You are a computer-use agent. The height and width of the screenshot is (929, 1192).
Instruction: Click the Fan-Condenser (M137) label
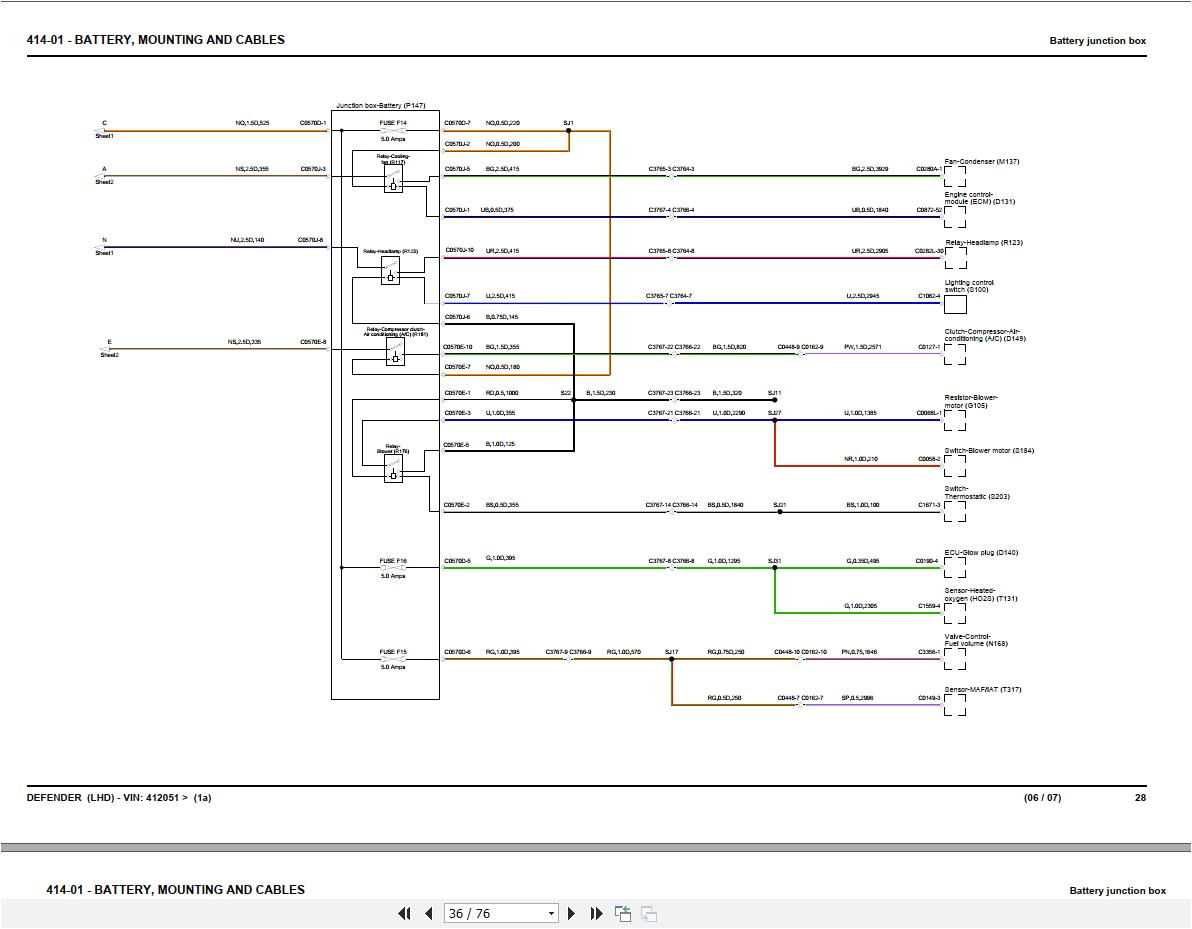click(981, 161)
